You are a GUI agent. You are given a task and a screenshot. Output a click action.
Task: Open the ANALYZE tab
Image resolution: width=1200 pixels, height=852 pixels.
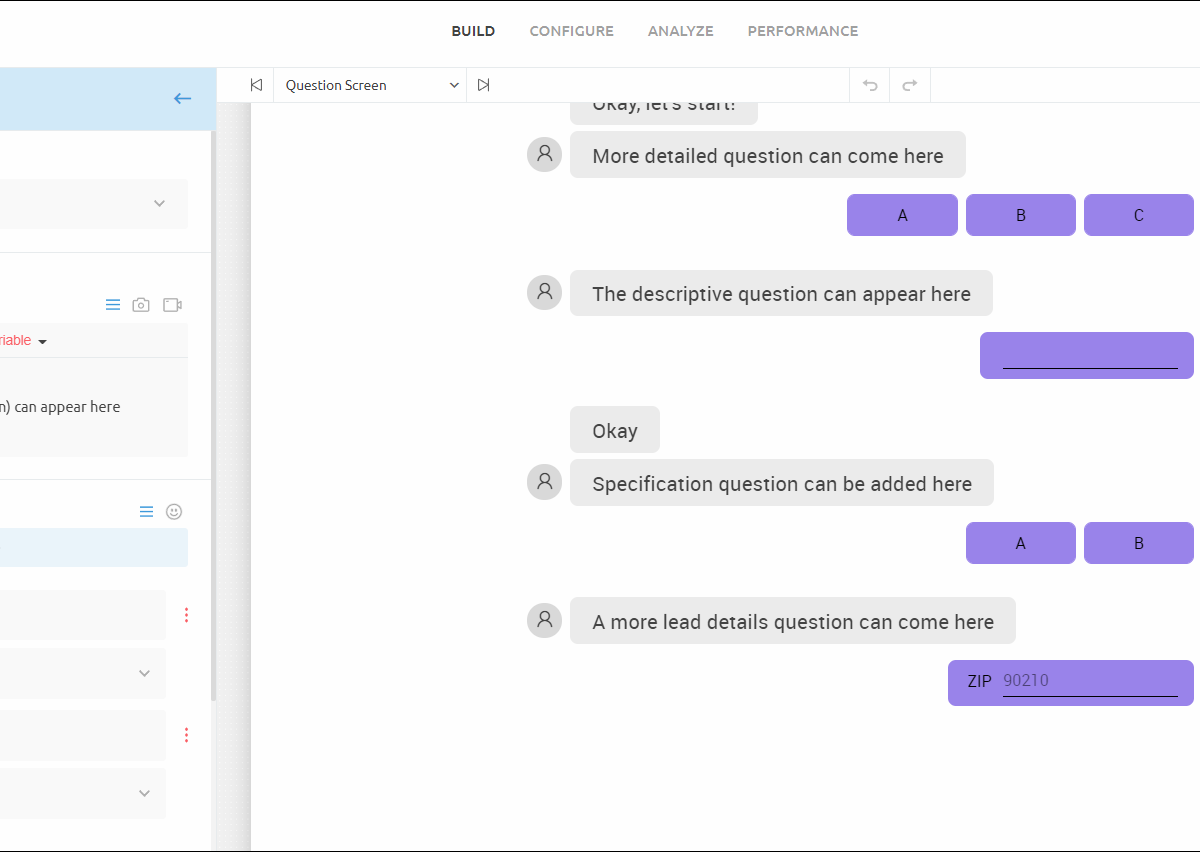[680, 31]
